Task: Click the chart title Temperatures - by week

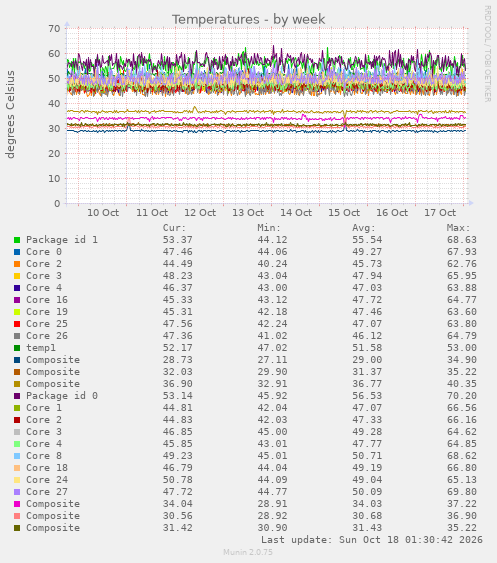Action: pyautogui.click(x=248, y=19)
